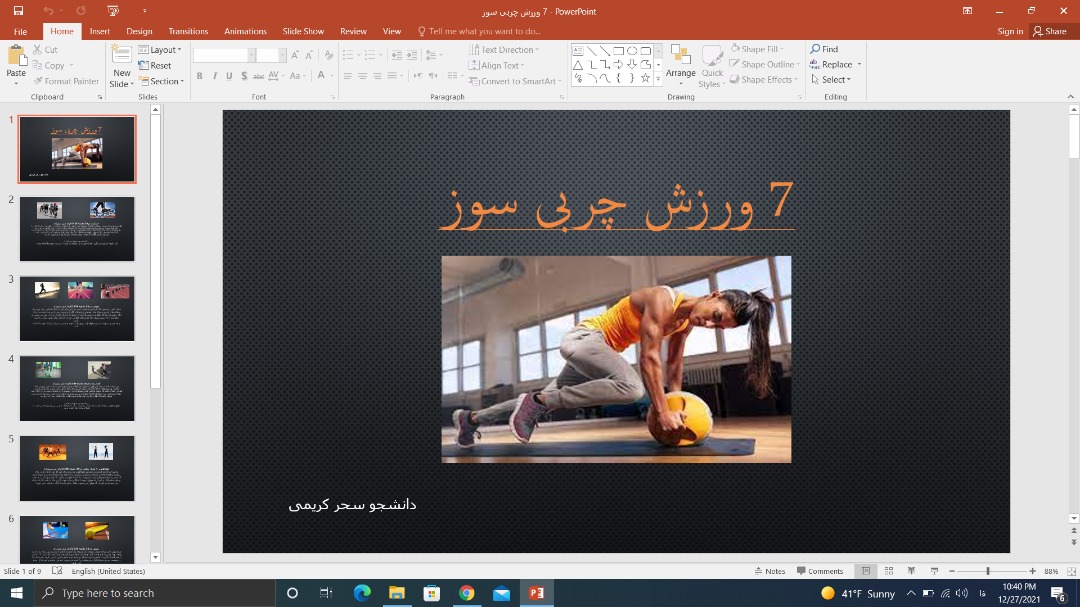
Task: Click Reset in the Slides group
Action: coord(156,65)
